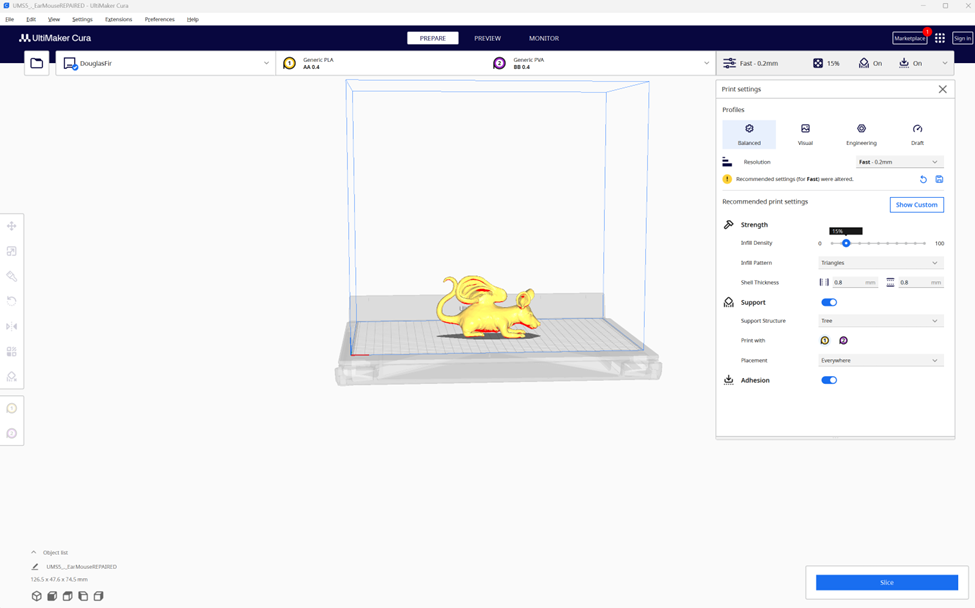Select the Rotate tool in left toolbar
975x608 pixels.
tap(12, 301)
